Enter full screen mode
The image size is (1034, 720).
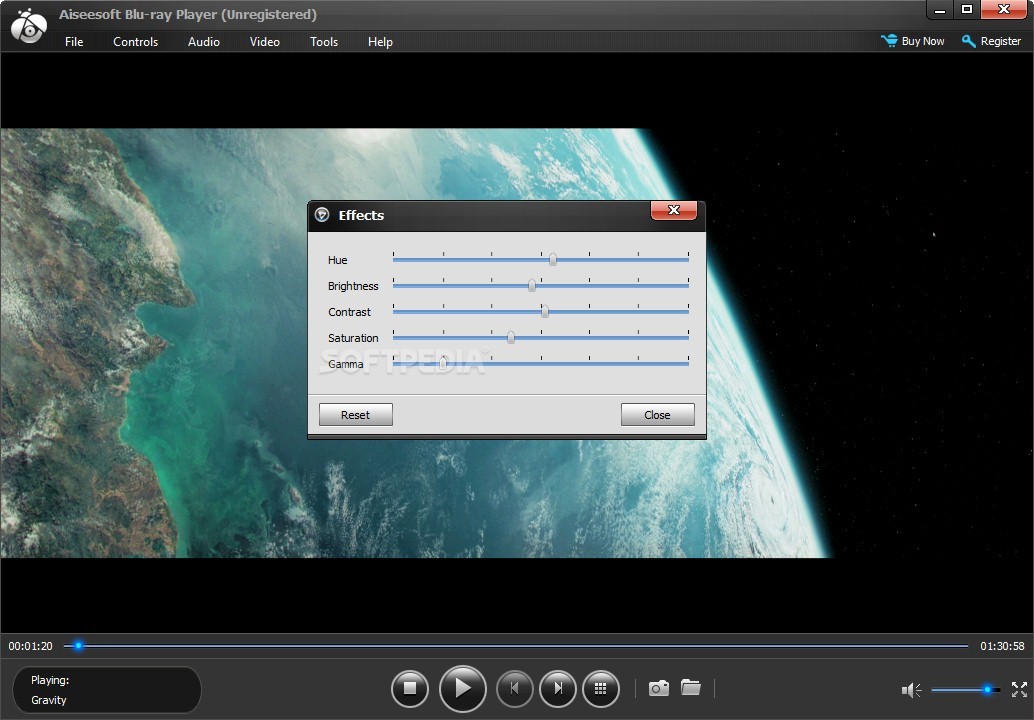pos(1019,689)
